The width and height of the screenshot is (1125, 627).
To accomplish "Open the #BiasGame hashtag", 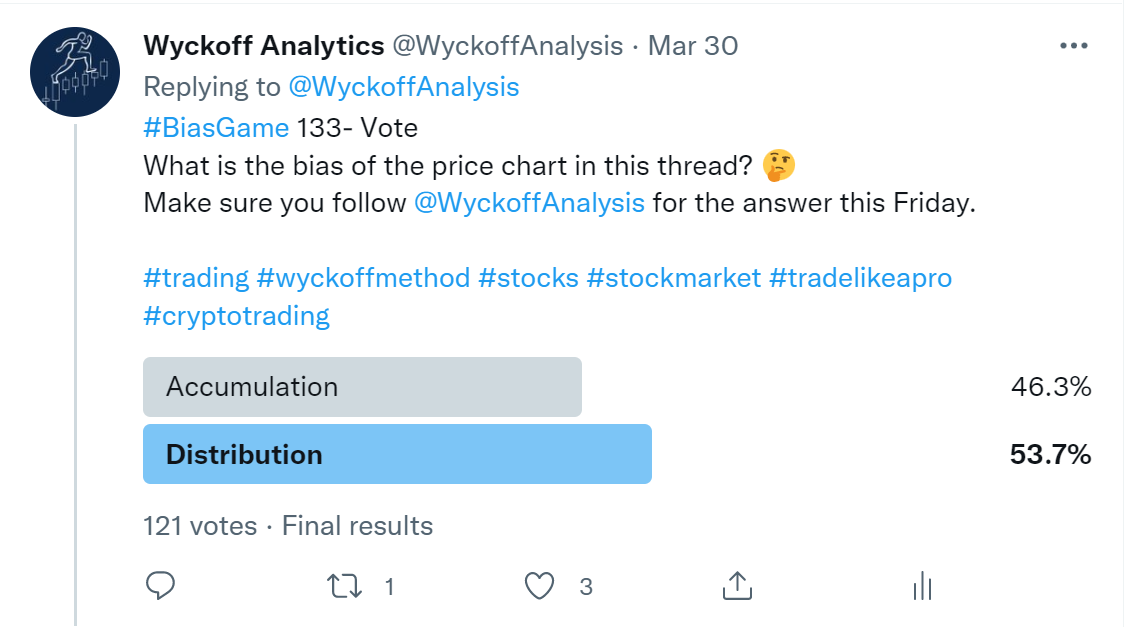I will click(x=216, y=128).
